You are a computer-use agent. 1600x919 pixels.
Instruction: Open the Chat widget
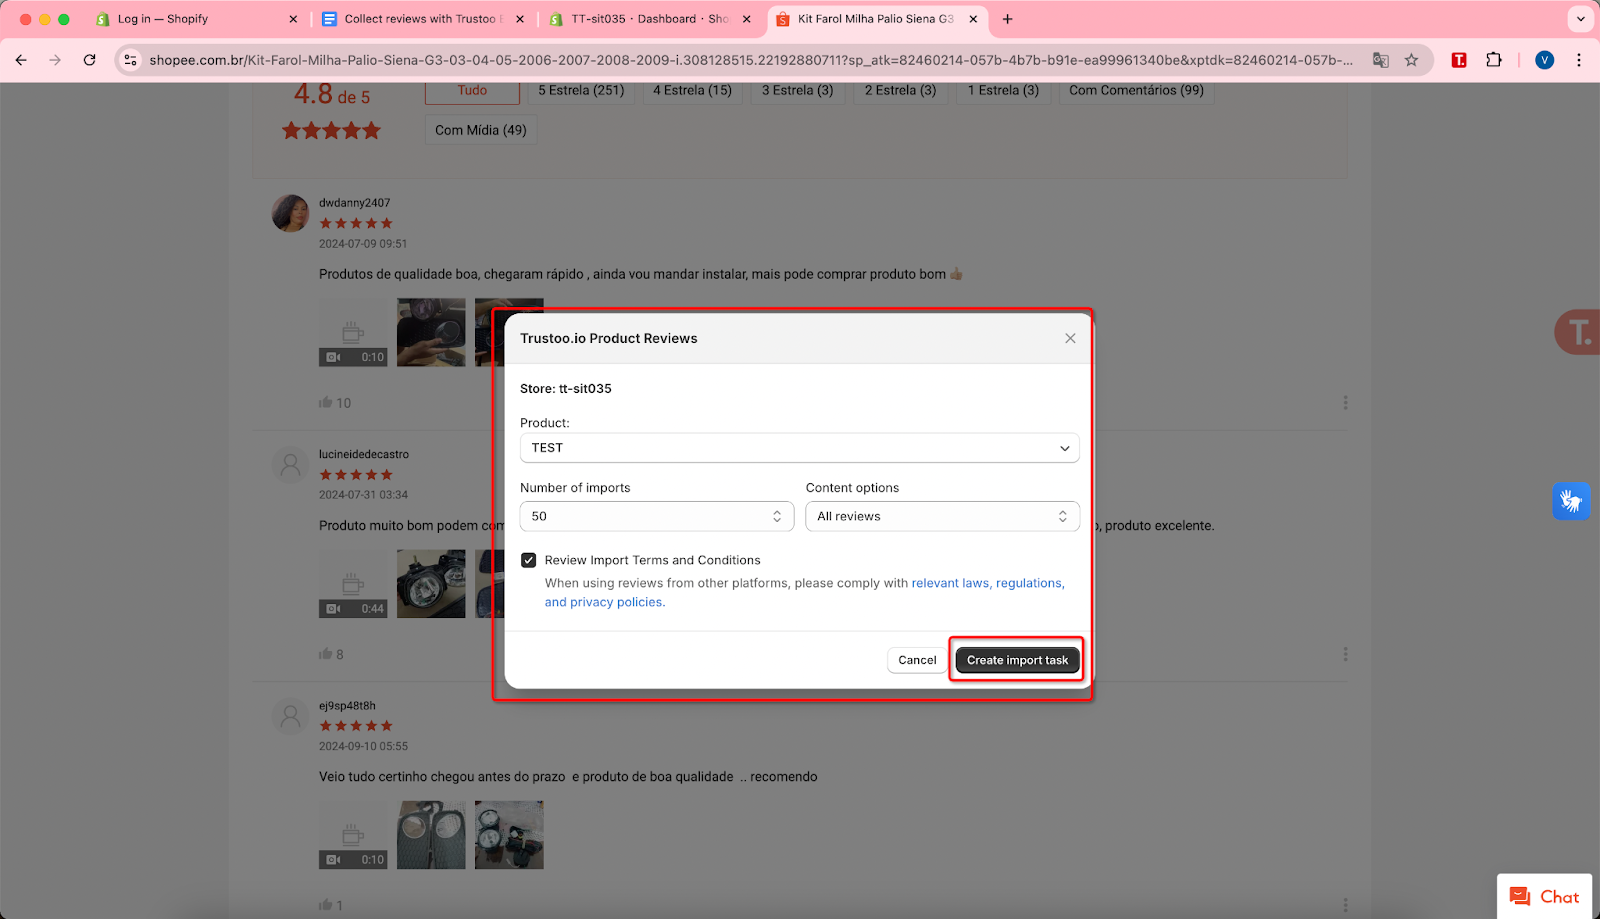tap(1544, 896)
